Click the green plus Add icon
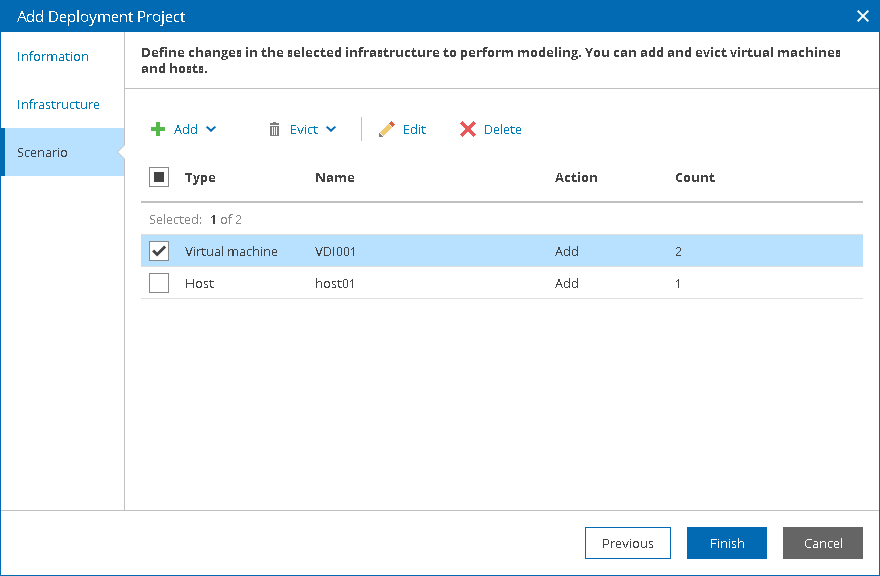This screenshot has width=880, height=576. click(158, 129)
